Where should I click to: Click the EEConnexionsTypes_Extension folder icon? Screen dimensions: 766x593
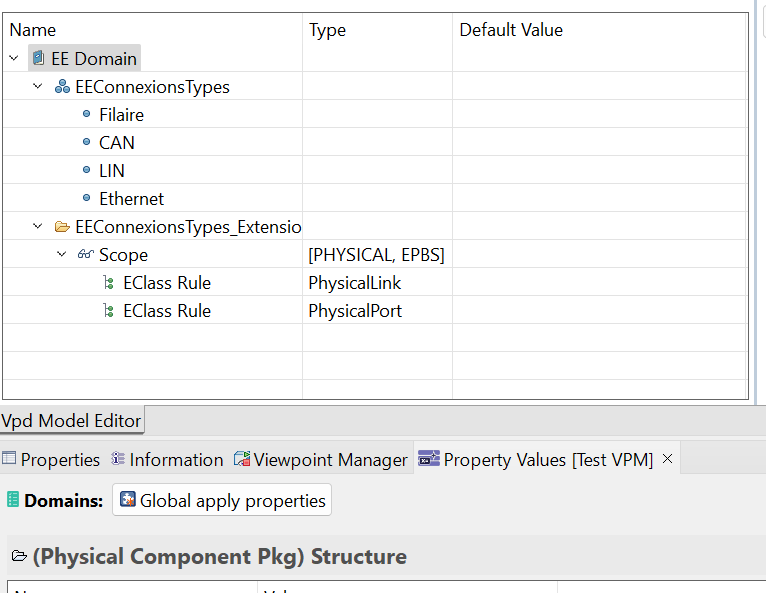pyautogui.click(x=62, y=227)
